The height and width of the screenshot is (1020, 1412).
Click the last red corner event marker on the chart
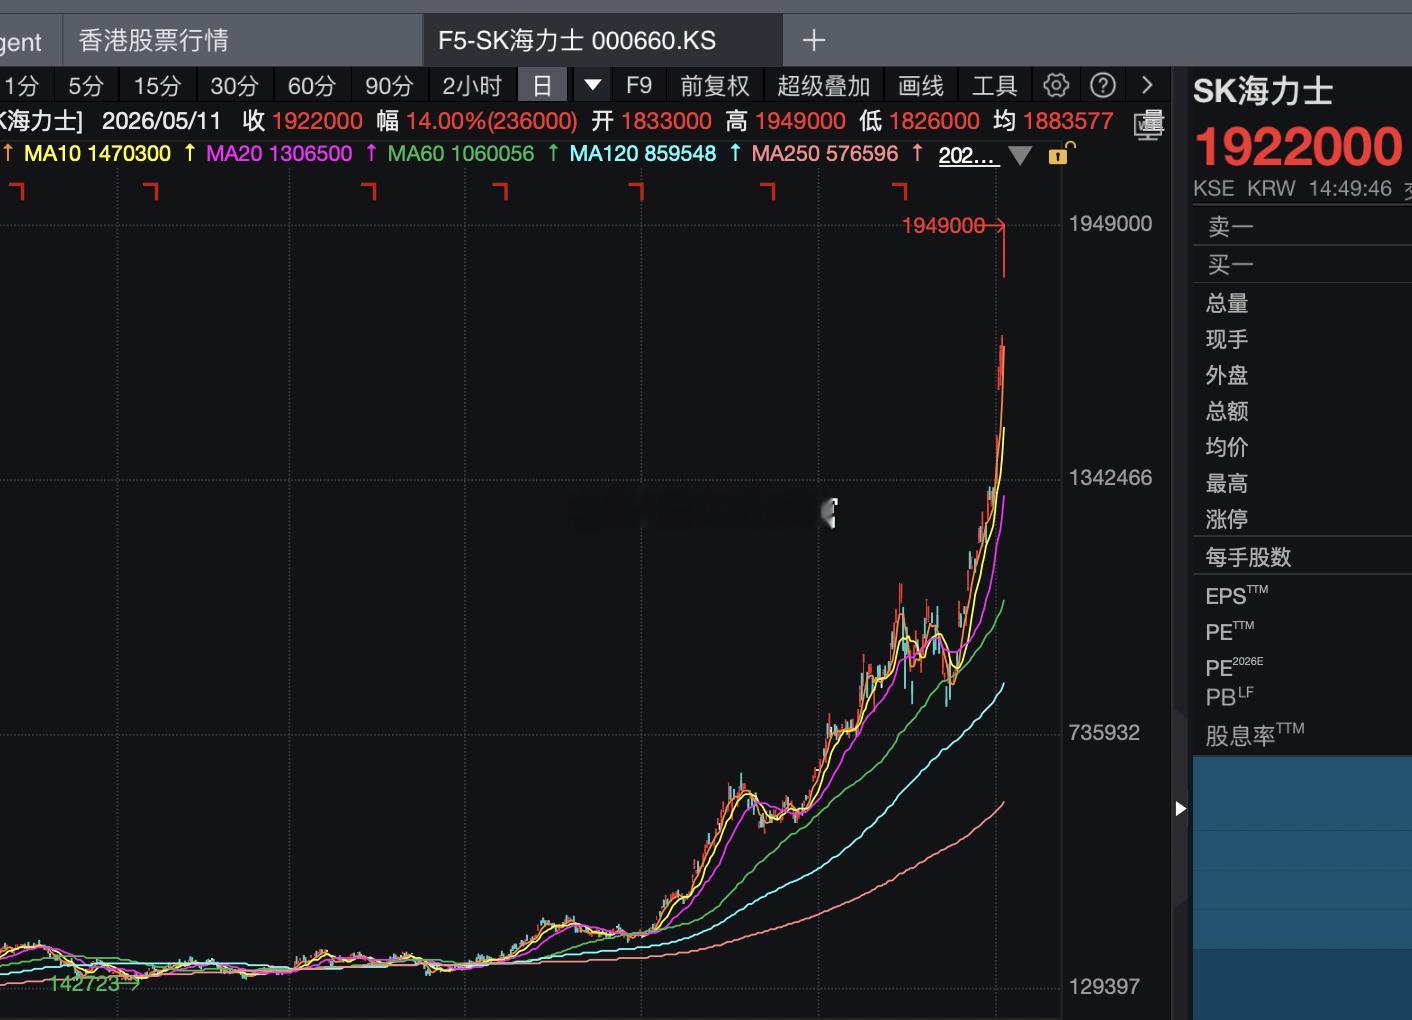[x=900, y=191]
